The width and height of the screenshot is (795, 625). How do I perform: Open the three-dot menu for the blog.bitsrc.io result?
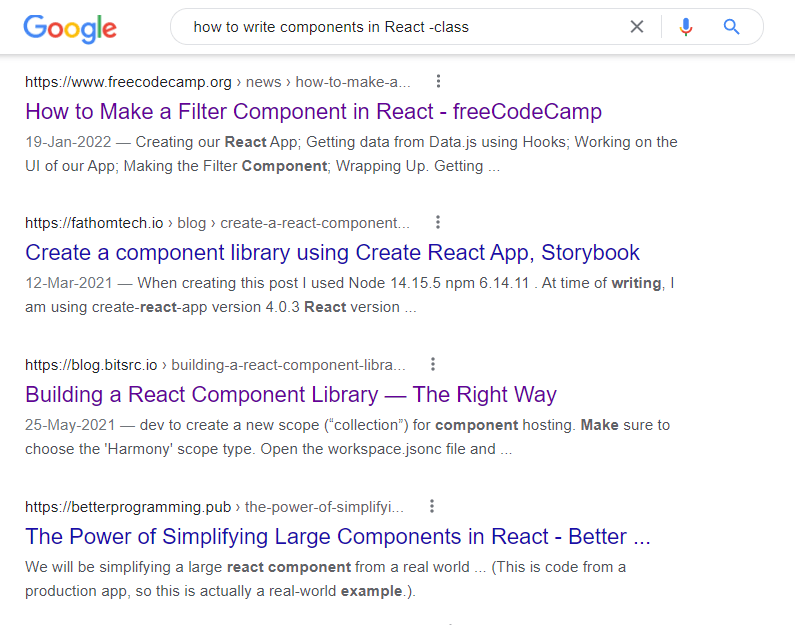coord(433,364)
